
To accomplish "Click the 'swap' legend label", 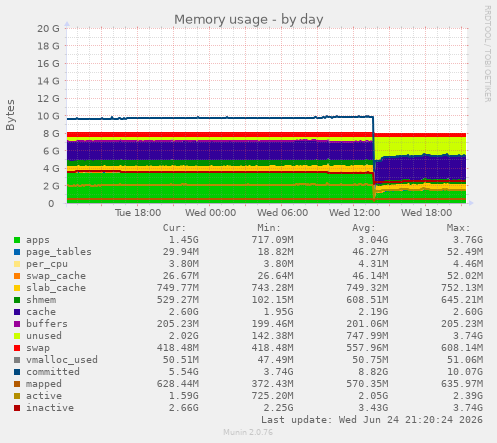I will coord(38,348).
